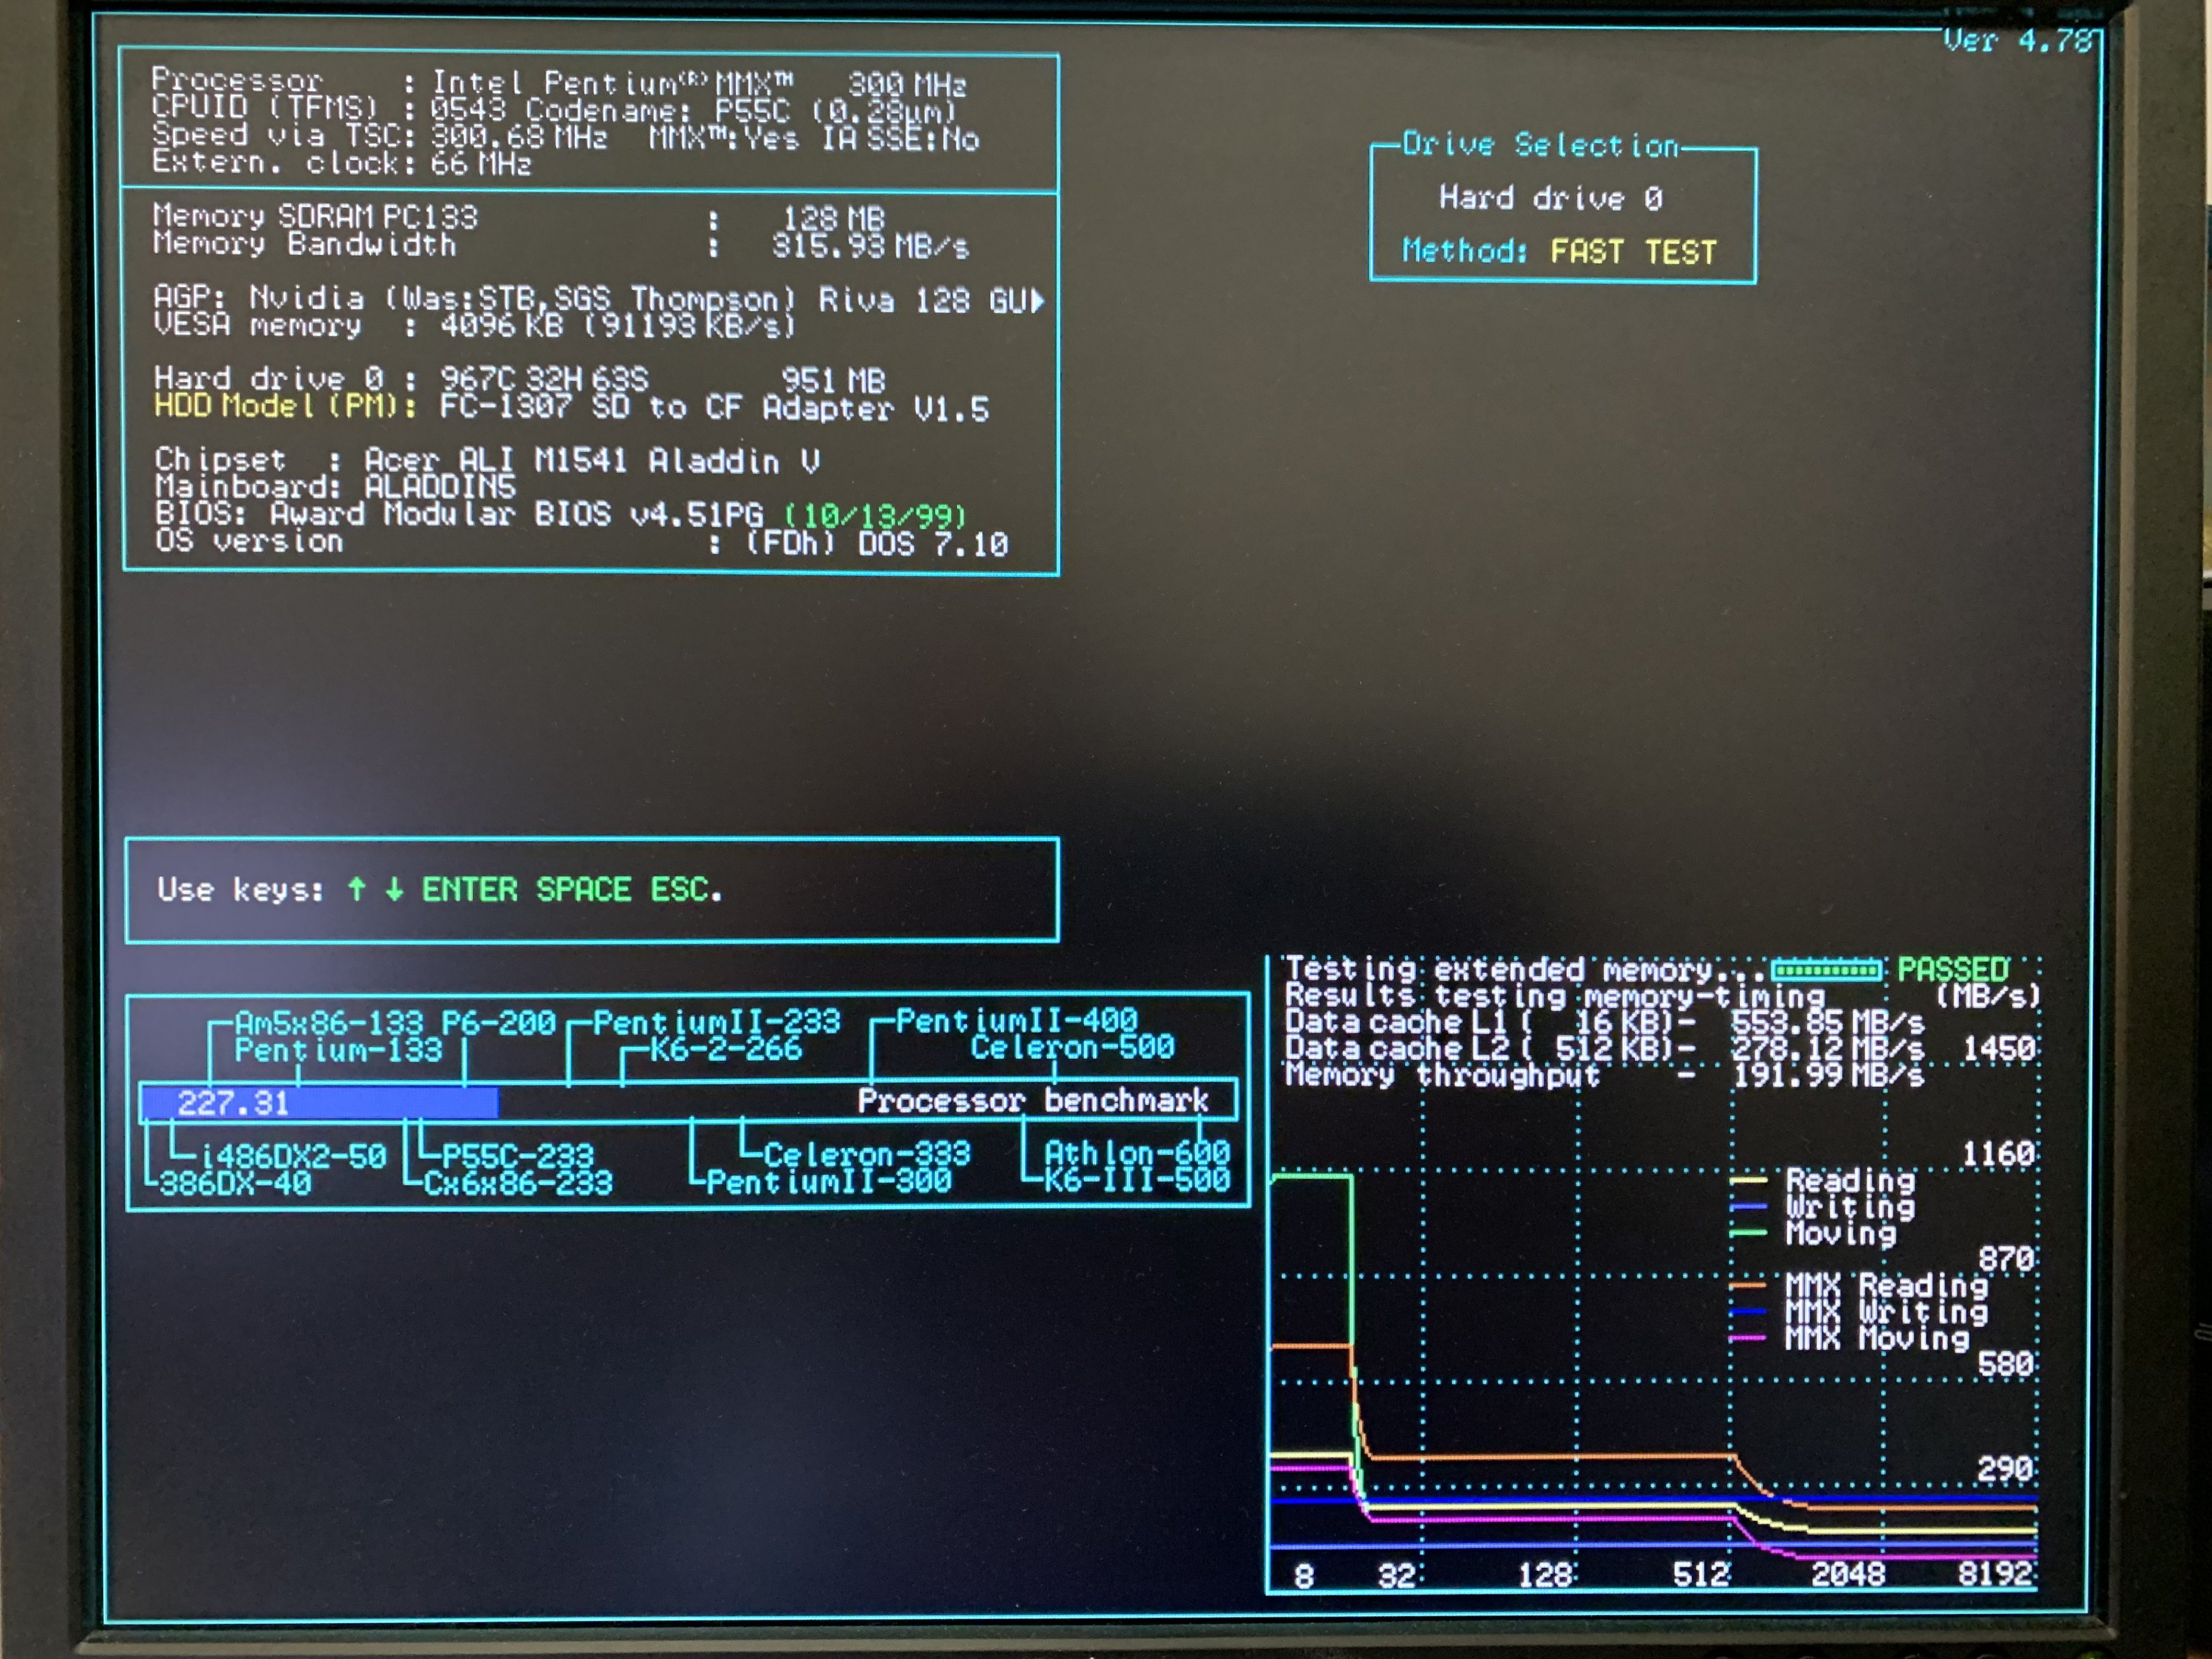Click the up arrow key hint
Viewport: 2212px width, 1659px height.
[x=356, y=888]
